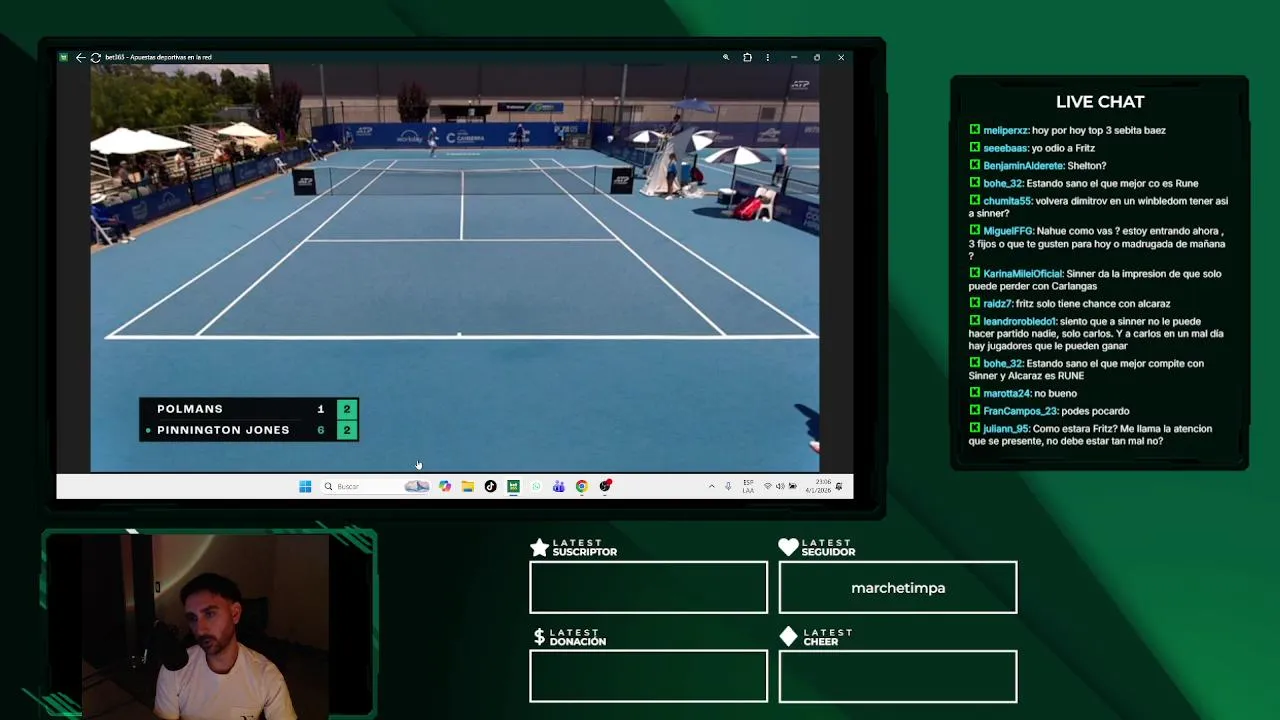The image size is (1280, 720).
Task: Click the PINNINGTON JONES score row
Action: tap(249, 430)
